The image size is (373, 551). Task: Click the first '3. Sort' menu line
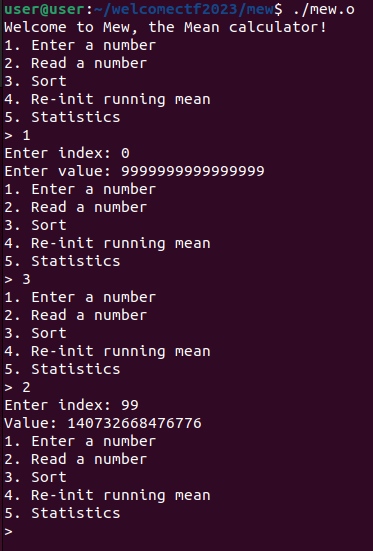click(36, 81)
